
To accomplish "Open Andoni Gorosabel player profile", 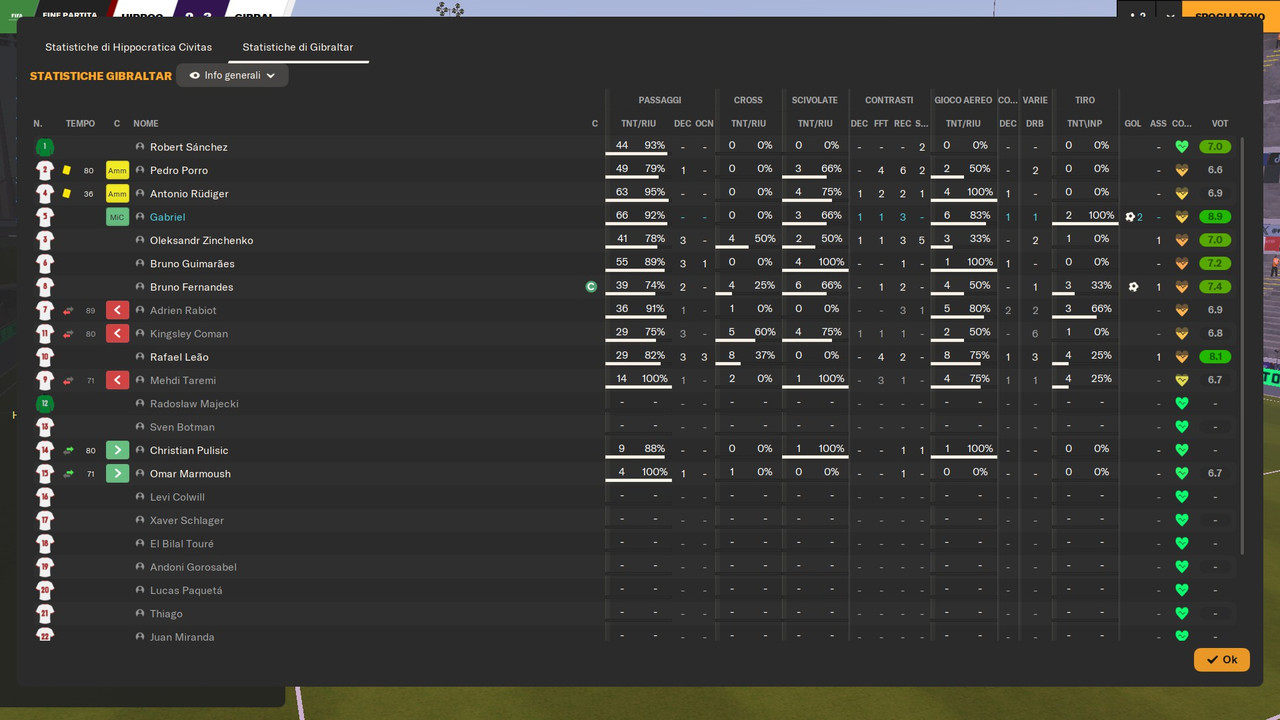I will [193, 567].
